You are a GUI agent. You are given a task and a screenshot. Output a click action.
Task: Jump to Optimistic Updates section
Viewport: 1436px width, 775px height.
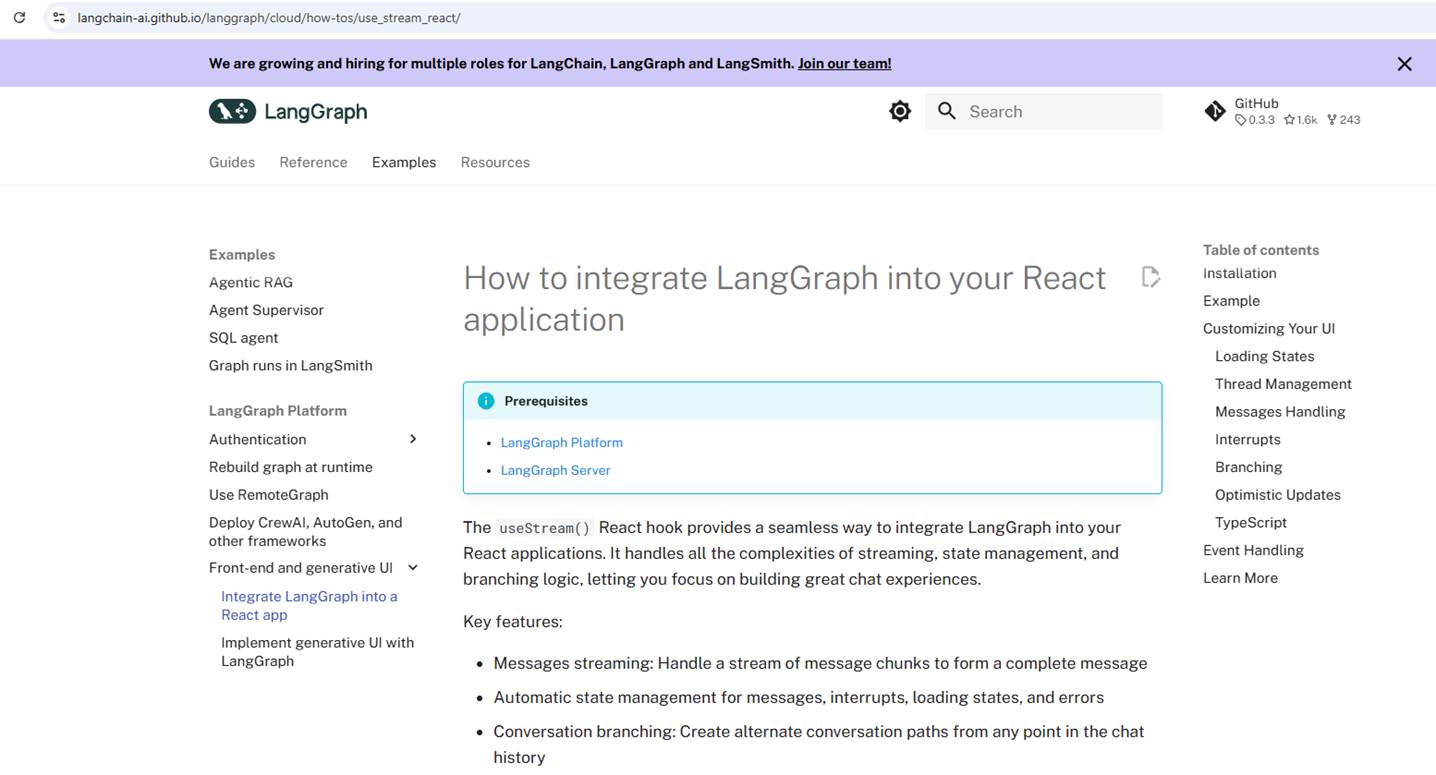point(1277,495)
